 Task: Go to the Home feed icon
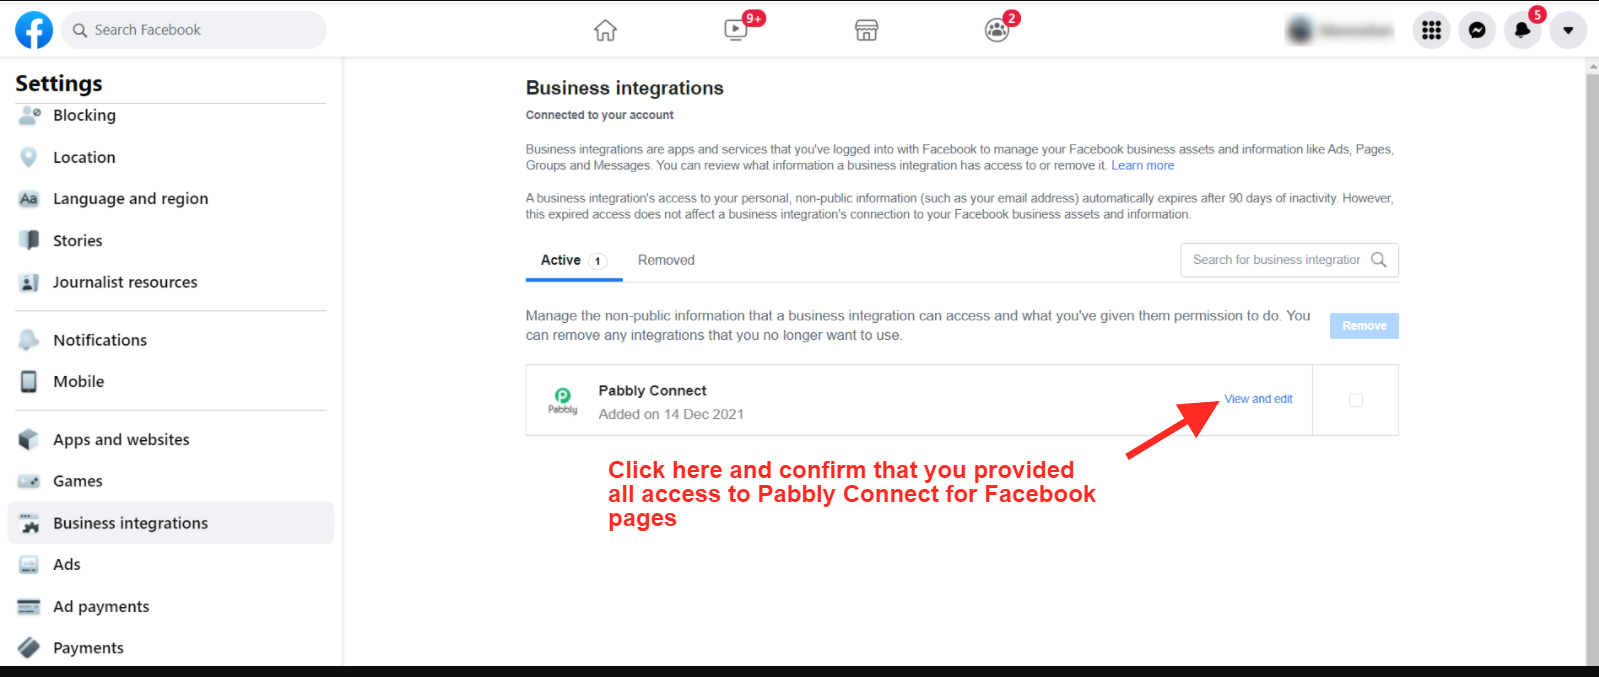(x=605, y=30)
